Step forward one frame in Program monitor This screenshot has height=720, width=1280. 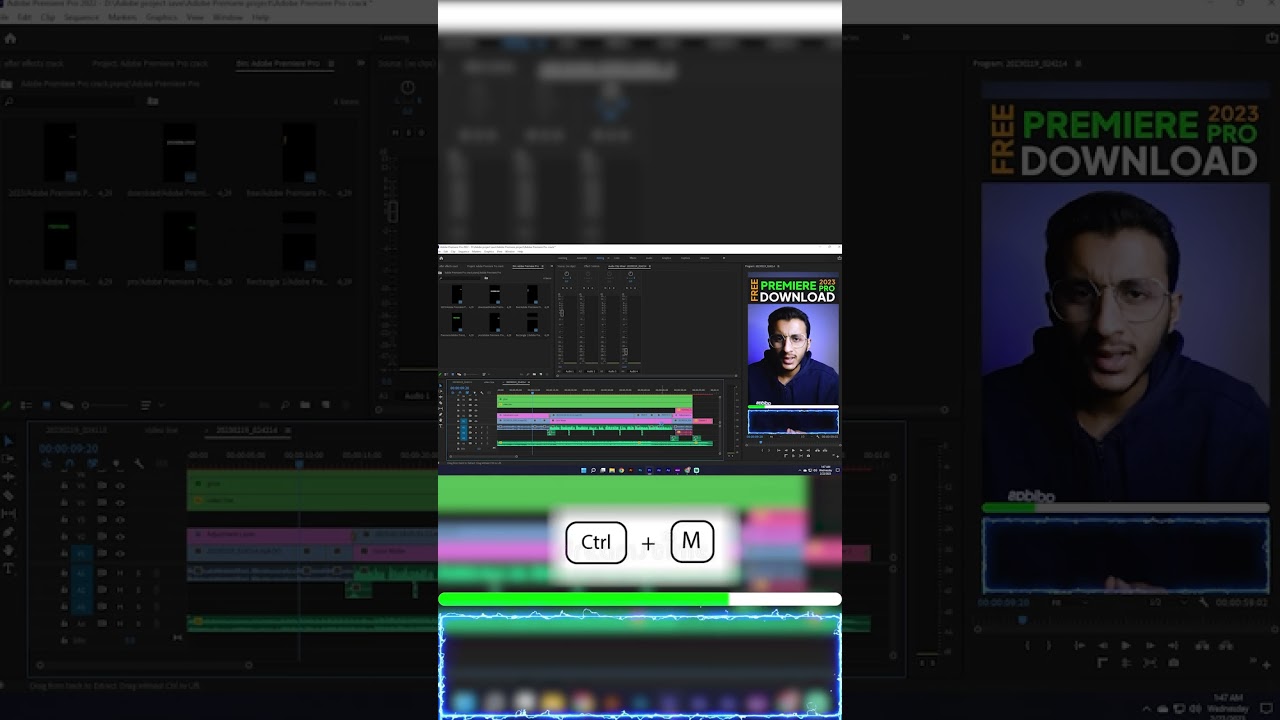1149,646
